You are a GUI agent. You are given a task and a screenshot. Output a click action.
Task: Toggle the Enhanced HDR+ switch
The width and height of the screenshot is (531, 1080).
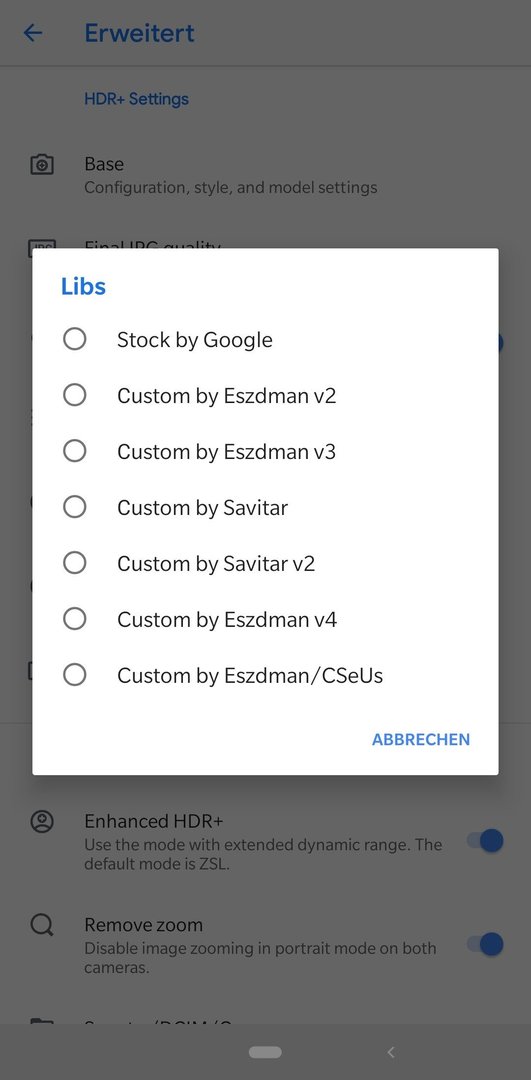point(486,840)
